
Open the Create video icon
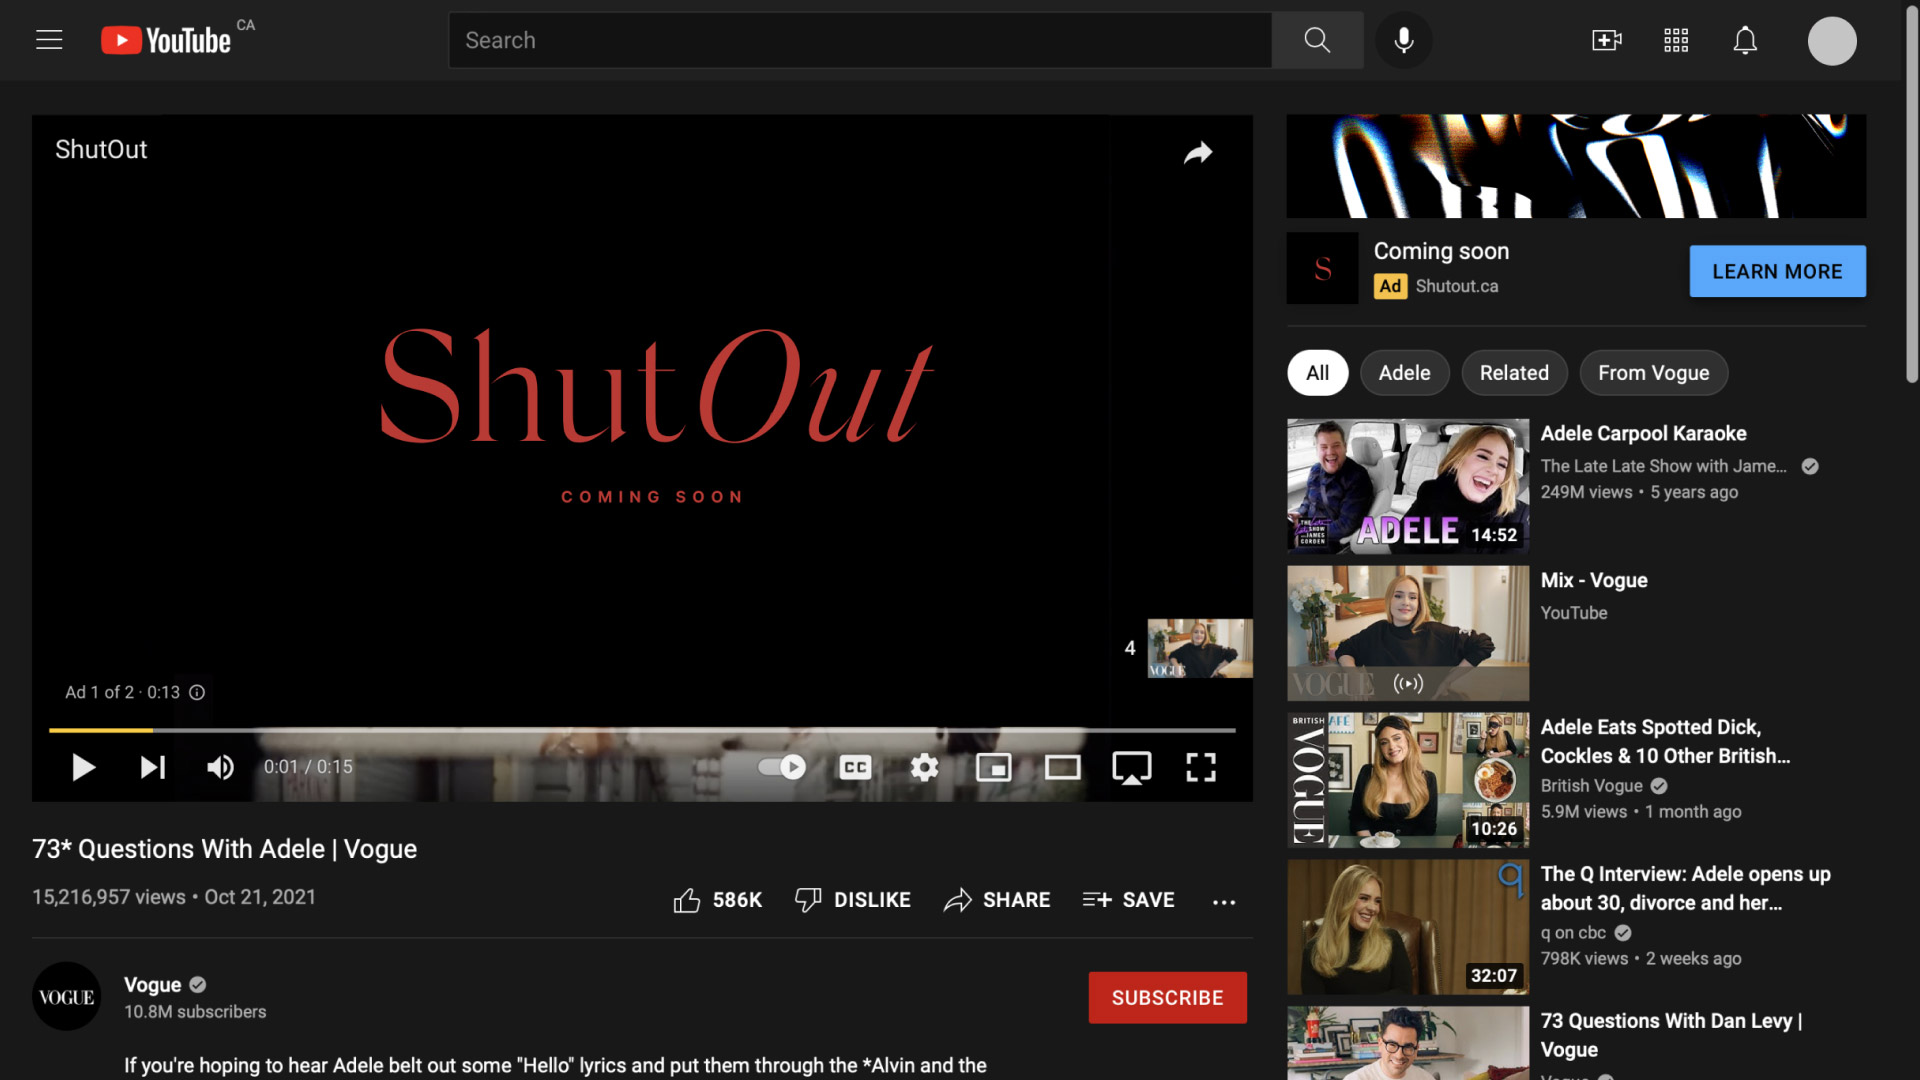click(x=1606, y=40)
